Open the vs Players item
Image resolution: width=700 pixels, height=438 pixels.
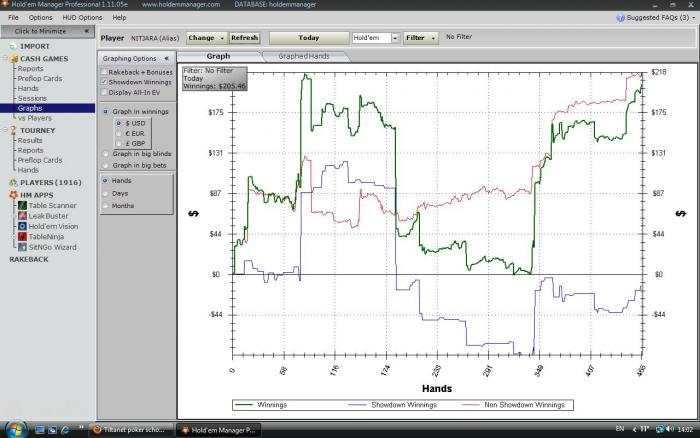(x=35, y=118)
